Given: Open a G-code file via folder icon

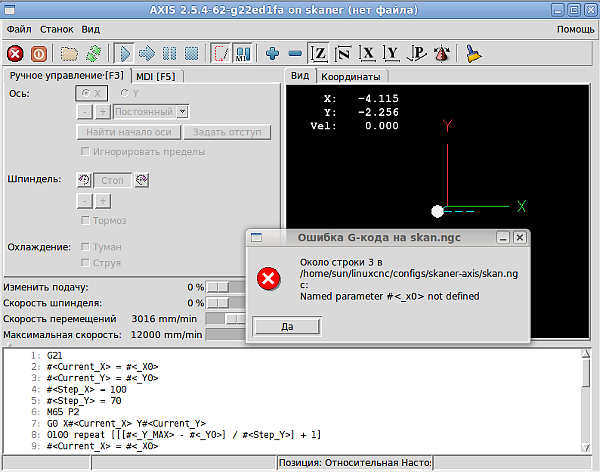Looking at the screenshot, I should 69,54.
